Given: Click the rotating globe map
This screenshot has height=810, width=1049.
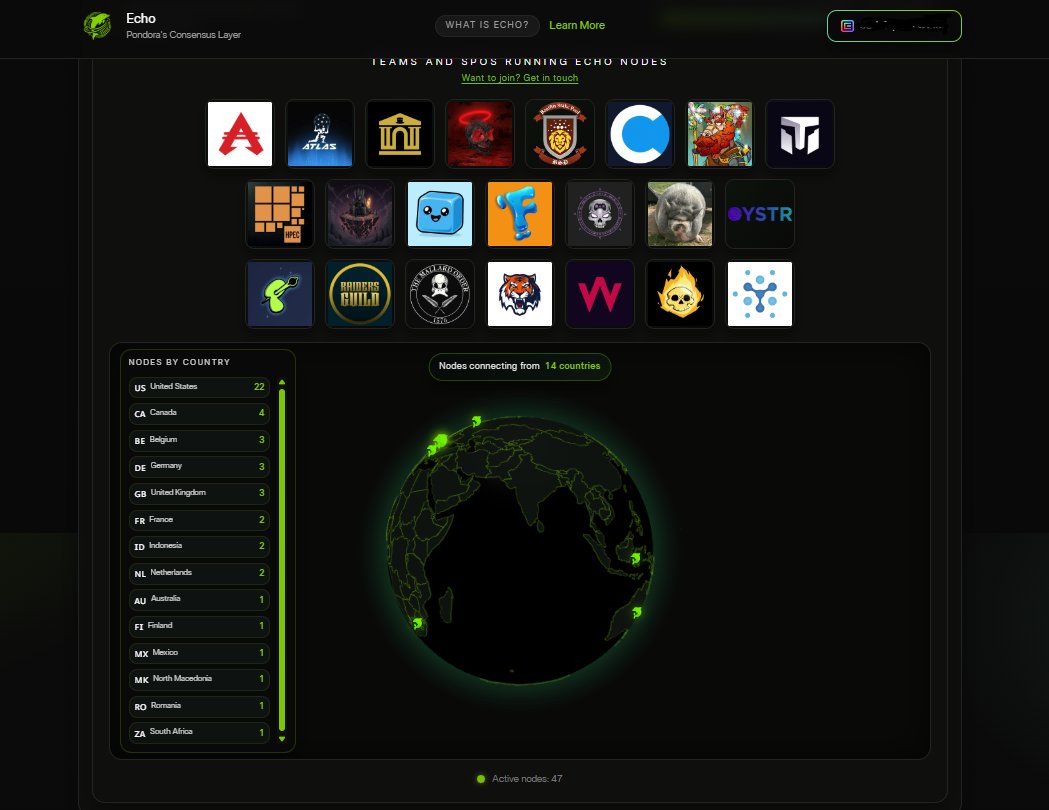Looking at the screenshot, I should (x=520, y=550).
